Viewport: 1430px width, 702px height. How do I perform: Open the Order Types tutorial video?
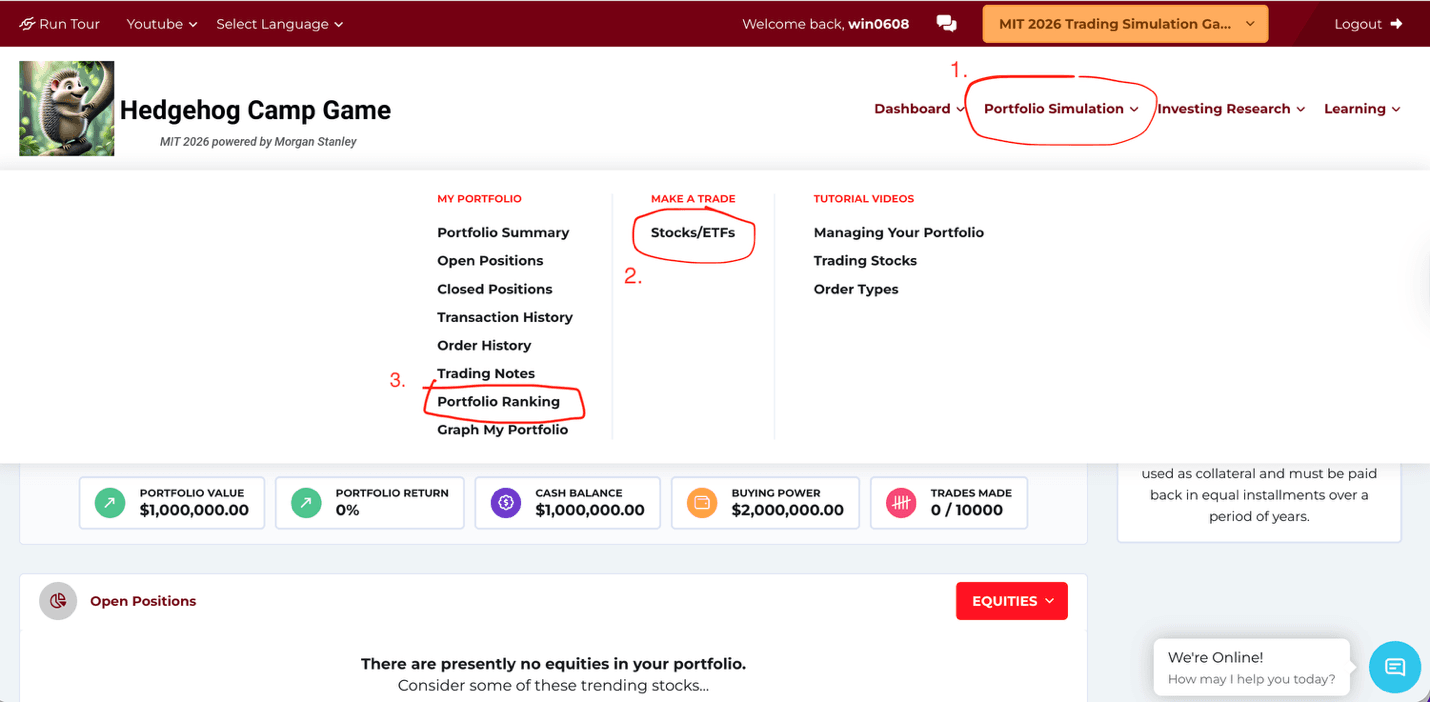[855, 289]
